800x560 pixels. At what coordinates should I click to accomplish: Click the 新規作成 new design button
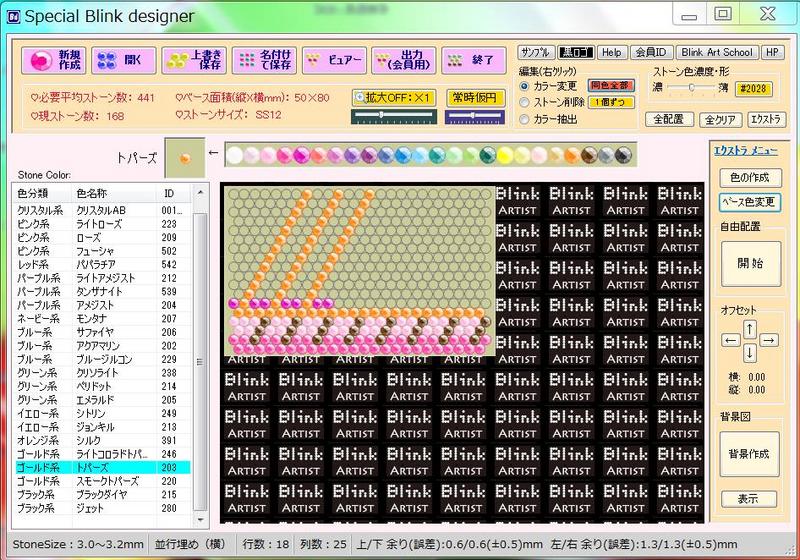[x=54, y=61]
